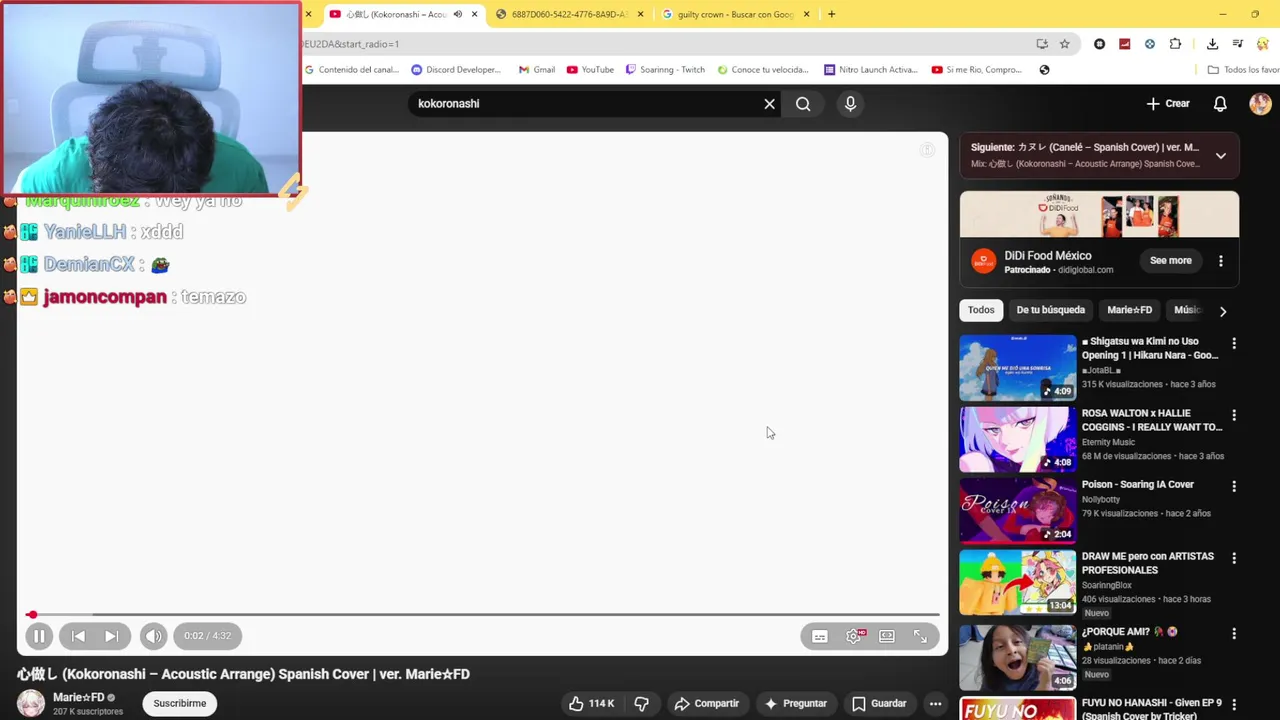
Task: Open Poison - Soaring IA Cover thumbnail
Action: [x=1018, y=510]
